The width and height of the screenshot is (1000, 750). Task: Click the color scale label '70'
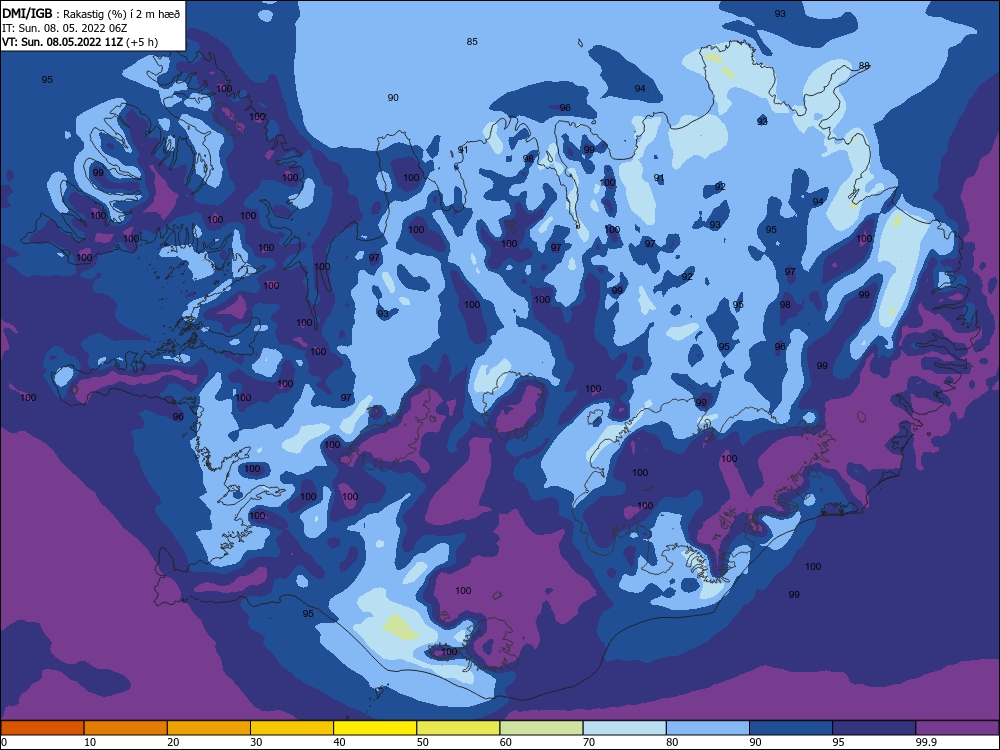point(589,742)
